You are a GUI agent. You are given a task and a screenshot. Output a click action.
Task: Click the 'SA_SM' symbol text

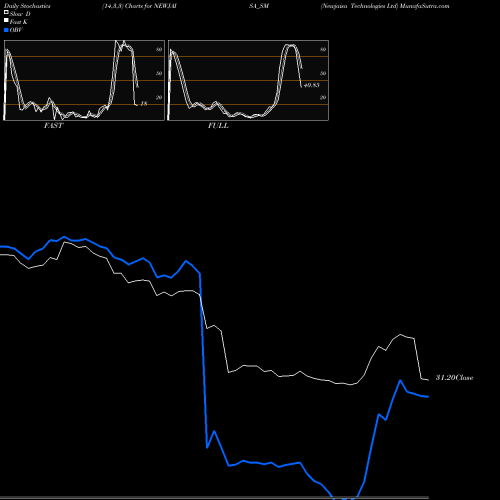(x=259, y=6)
